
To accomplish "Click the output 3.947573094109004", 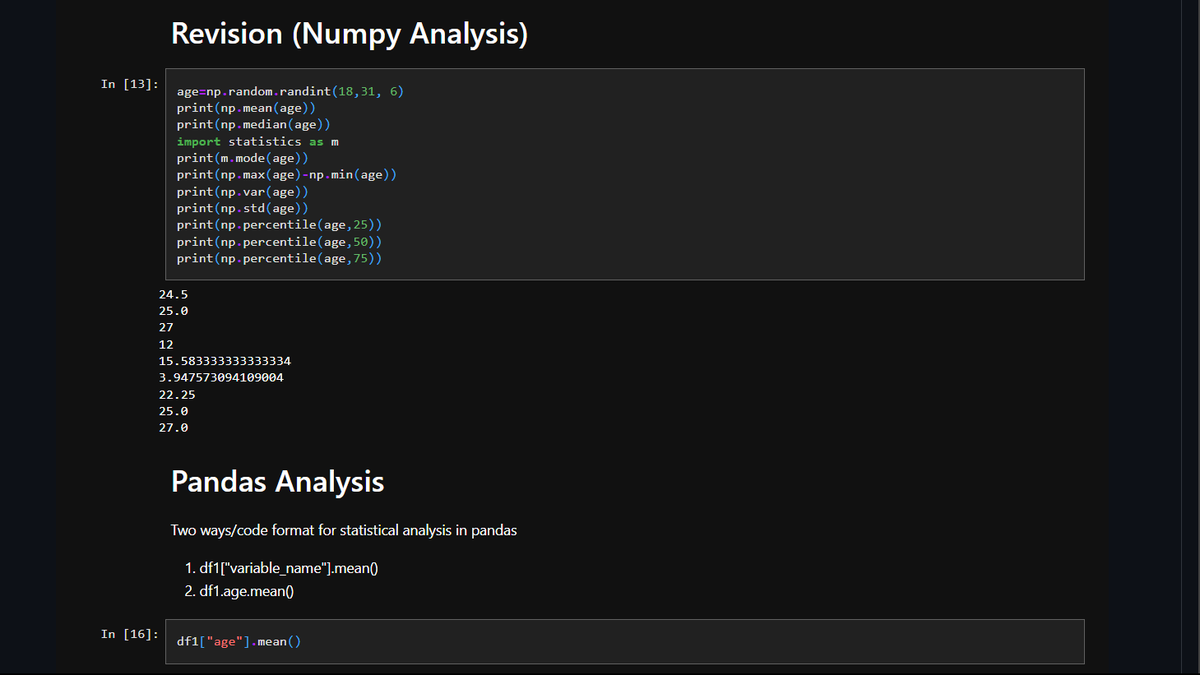I will click(x=221, y=377).
